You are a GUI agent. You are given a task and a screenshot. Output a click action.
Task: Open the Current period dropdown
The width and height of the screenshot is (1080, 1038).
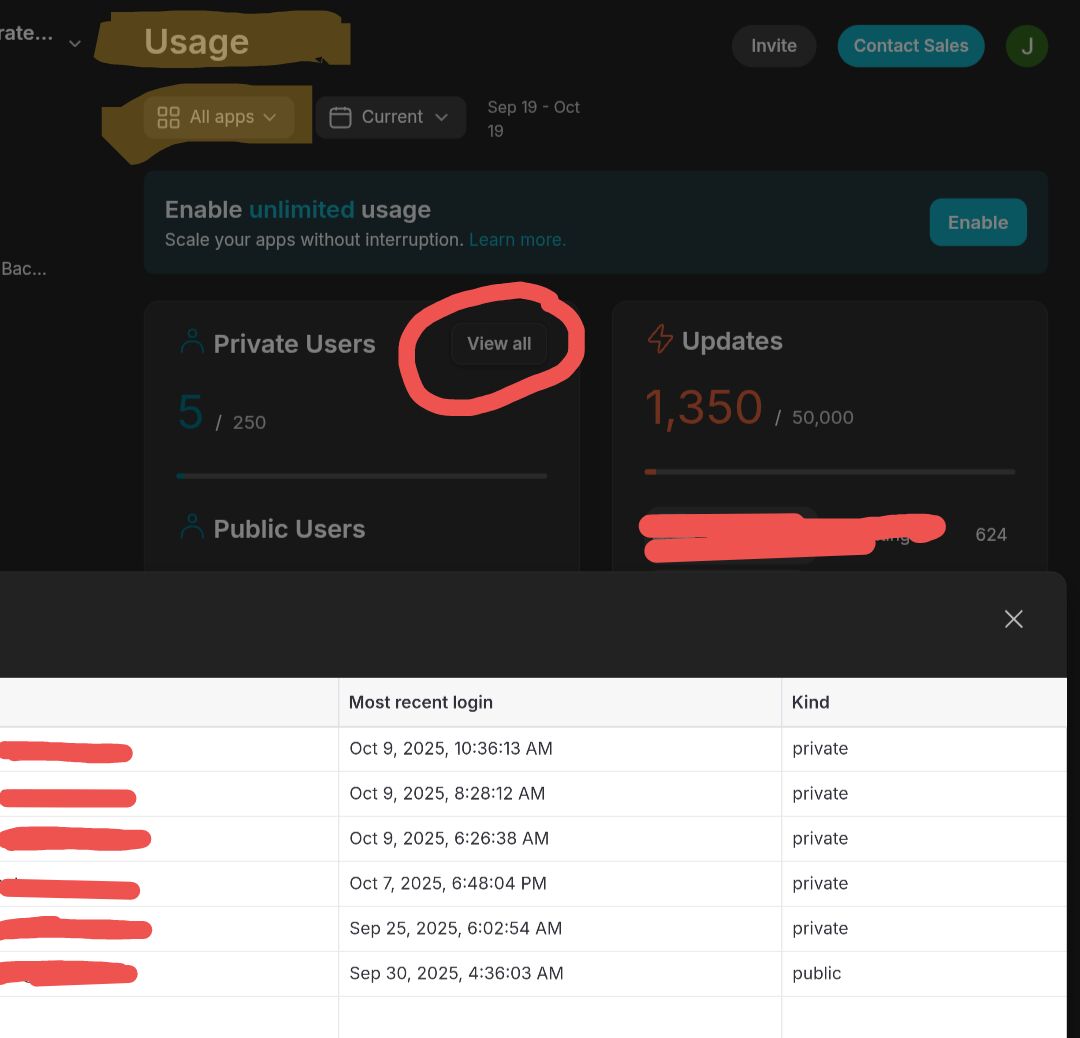click(x=391, y=117)
